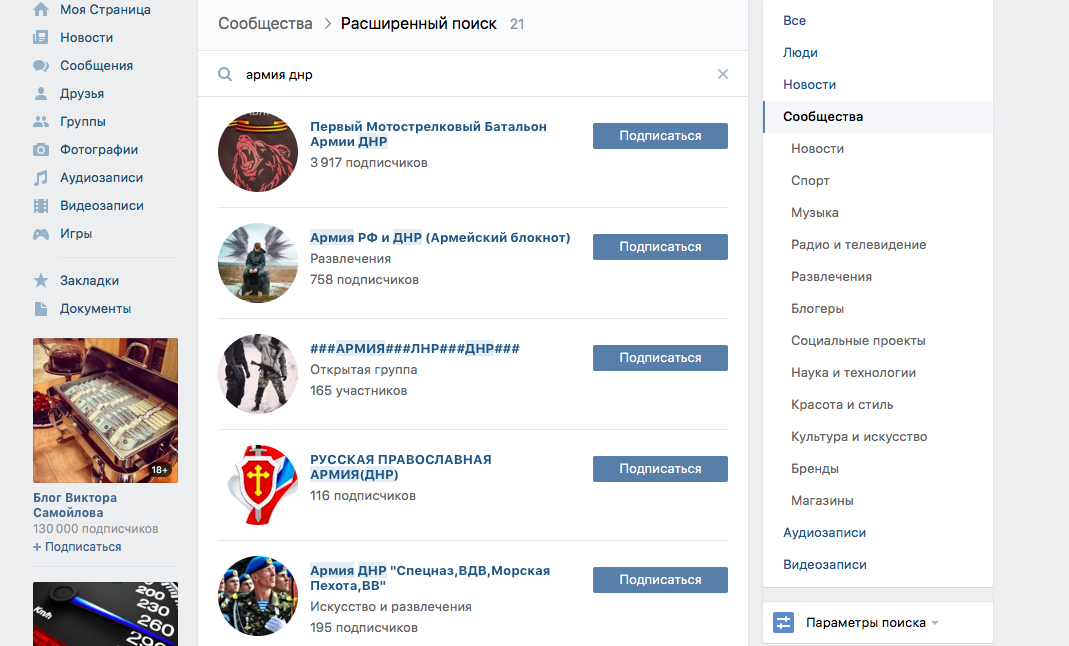
Task: Select the Люди search category
Action: click(x=800, y=52)
